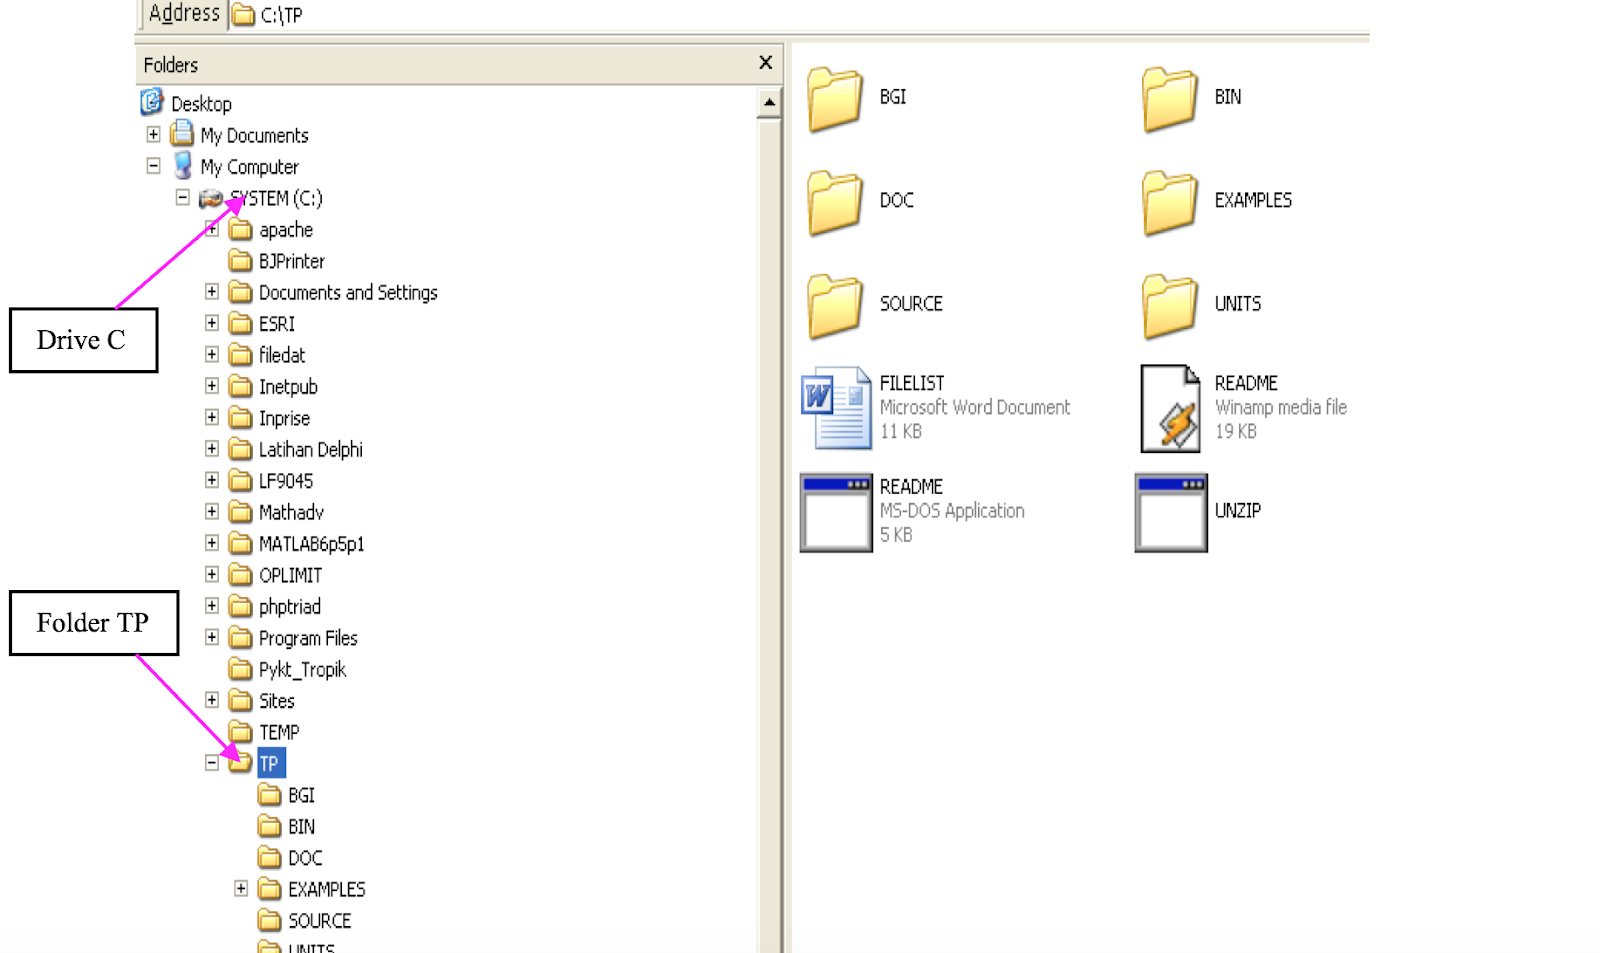Click the scrollbar up arrow in folder tree
Screen dimensions: 1600x953
coord(768,100)
